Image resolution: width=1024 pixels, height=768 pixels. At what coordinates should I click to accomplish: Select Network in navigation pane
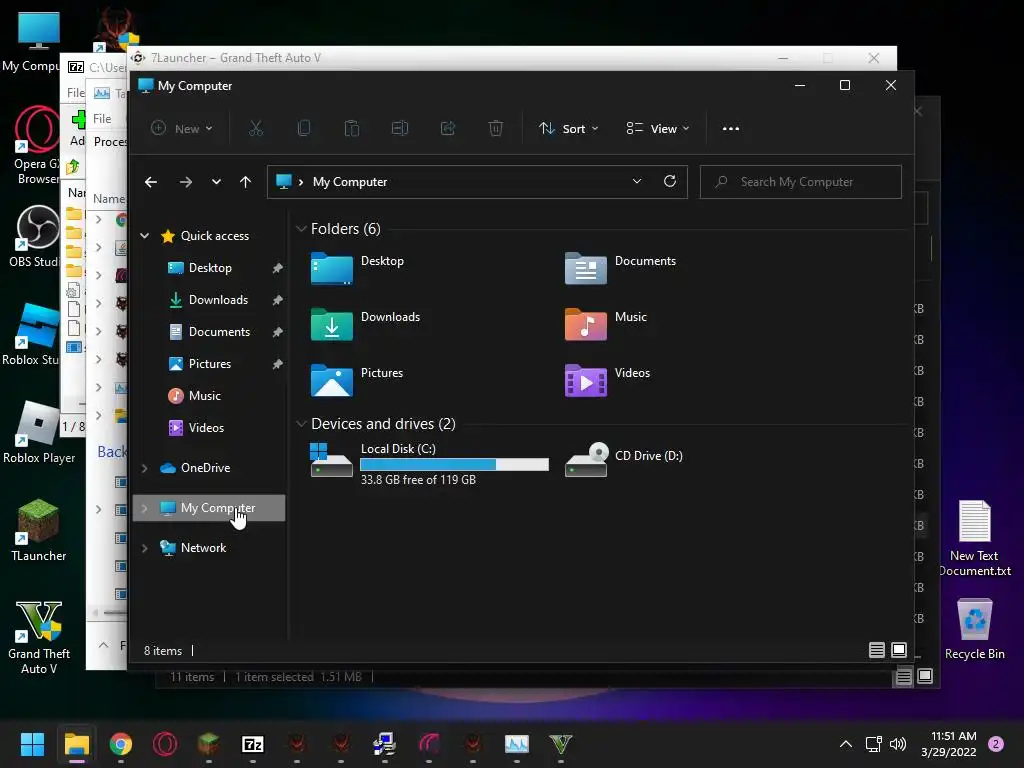click(x=203, y=548)
